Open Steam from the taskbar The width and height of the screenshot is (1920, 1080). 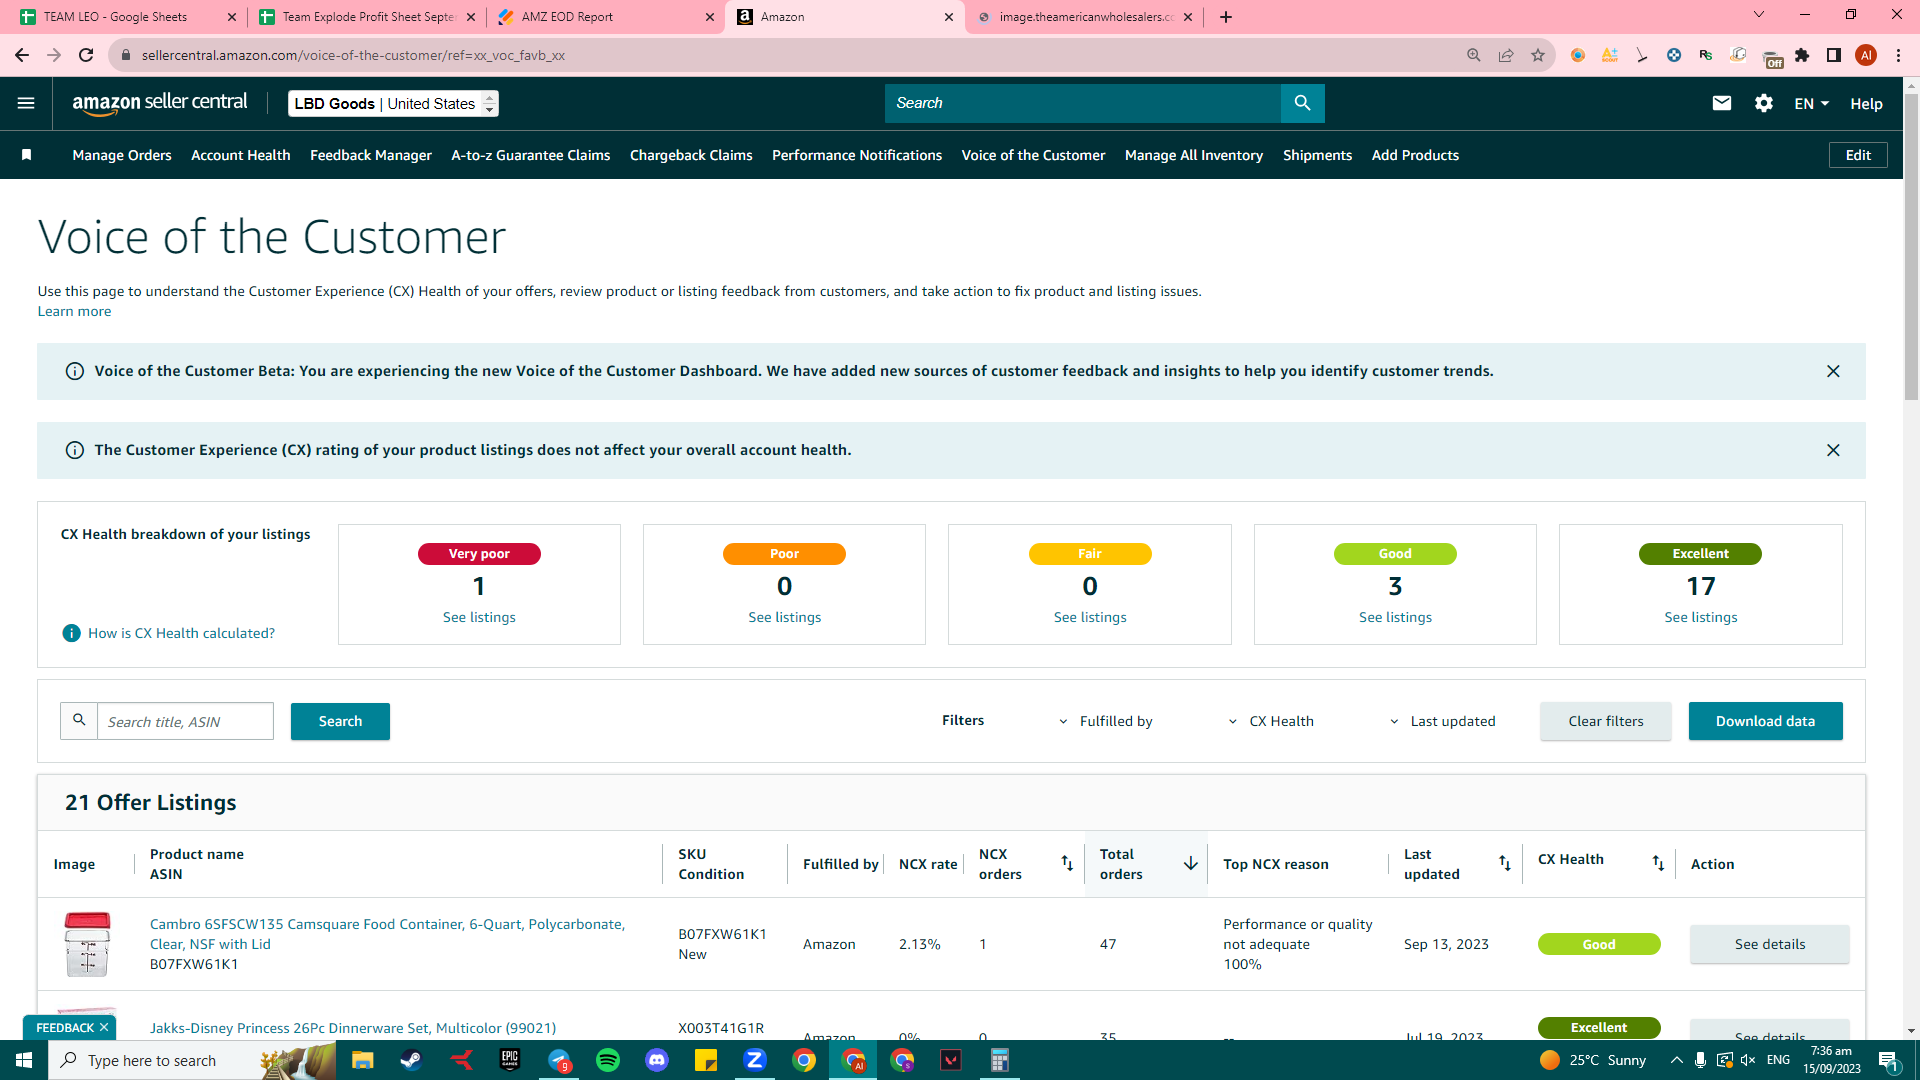411,1060
